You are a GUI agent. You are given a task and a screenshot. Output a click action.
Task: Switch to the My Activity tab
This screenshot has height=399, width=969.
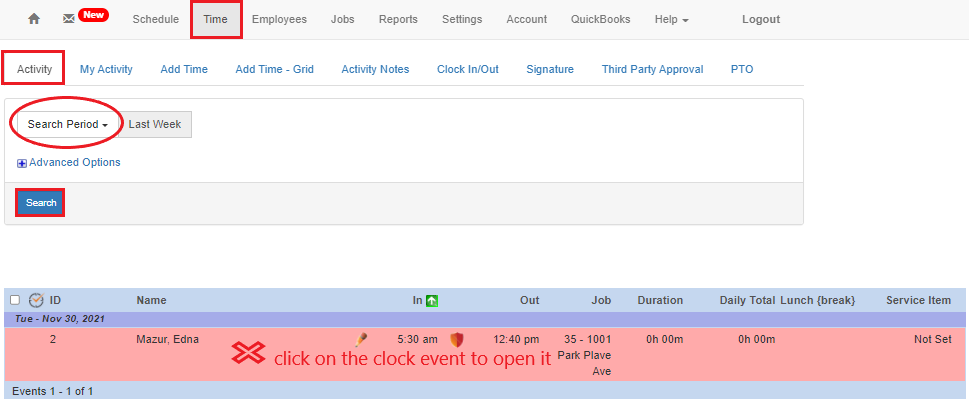pyautogui.click(x=106, y=69)
